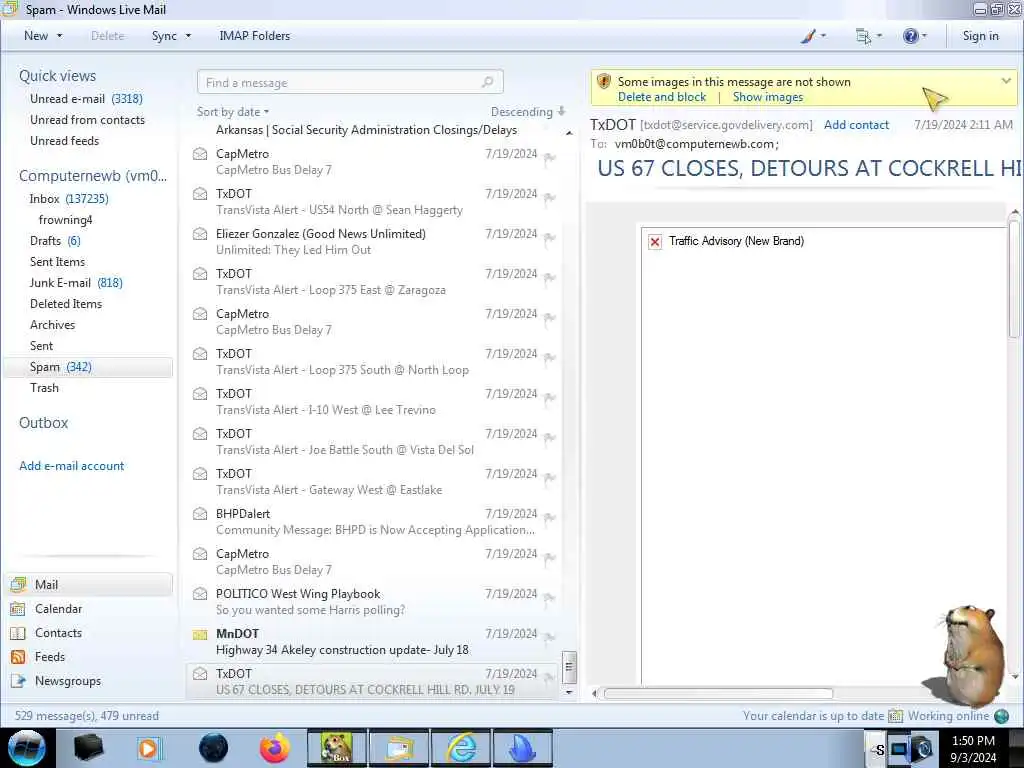This screenshot has height=768, width=1024.
Task: Click the Windows Live Mail taskbar button
Action: pos(400,748)
